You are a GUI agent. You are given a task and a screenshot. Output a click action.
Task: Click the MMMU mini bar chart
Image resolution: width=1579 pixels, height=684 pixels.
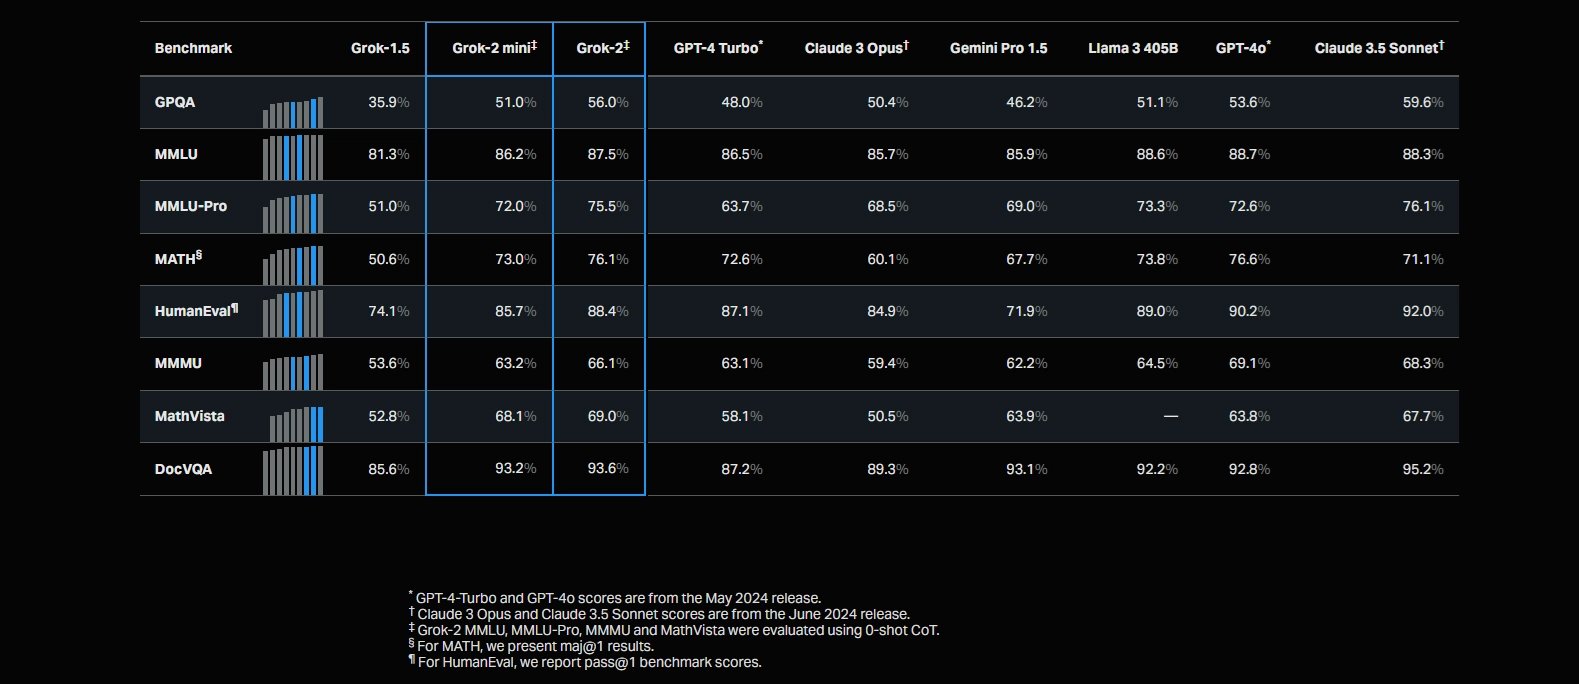293,372
